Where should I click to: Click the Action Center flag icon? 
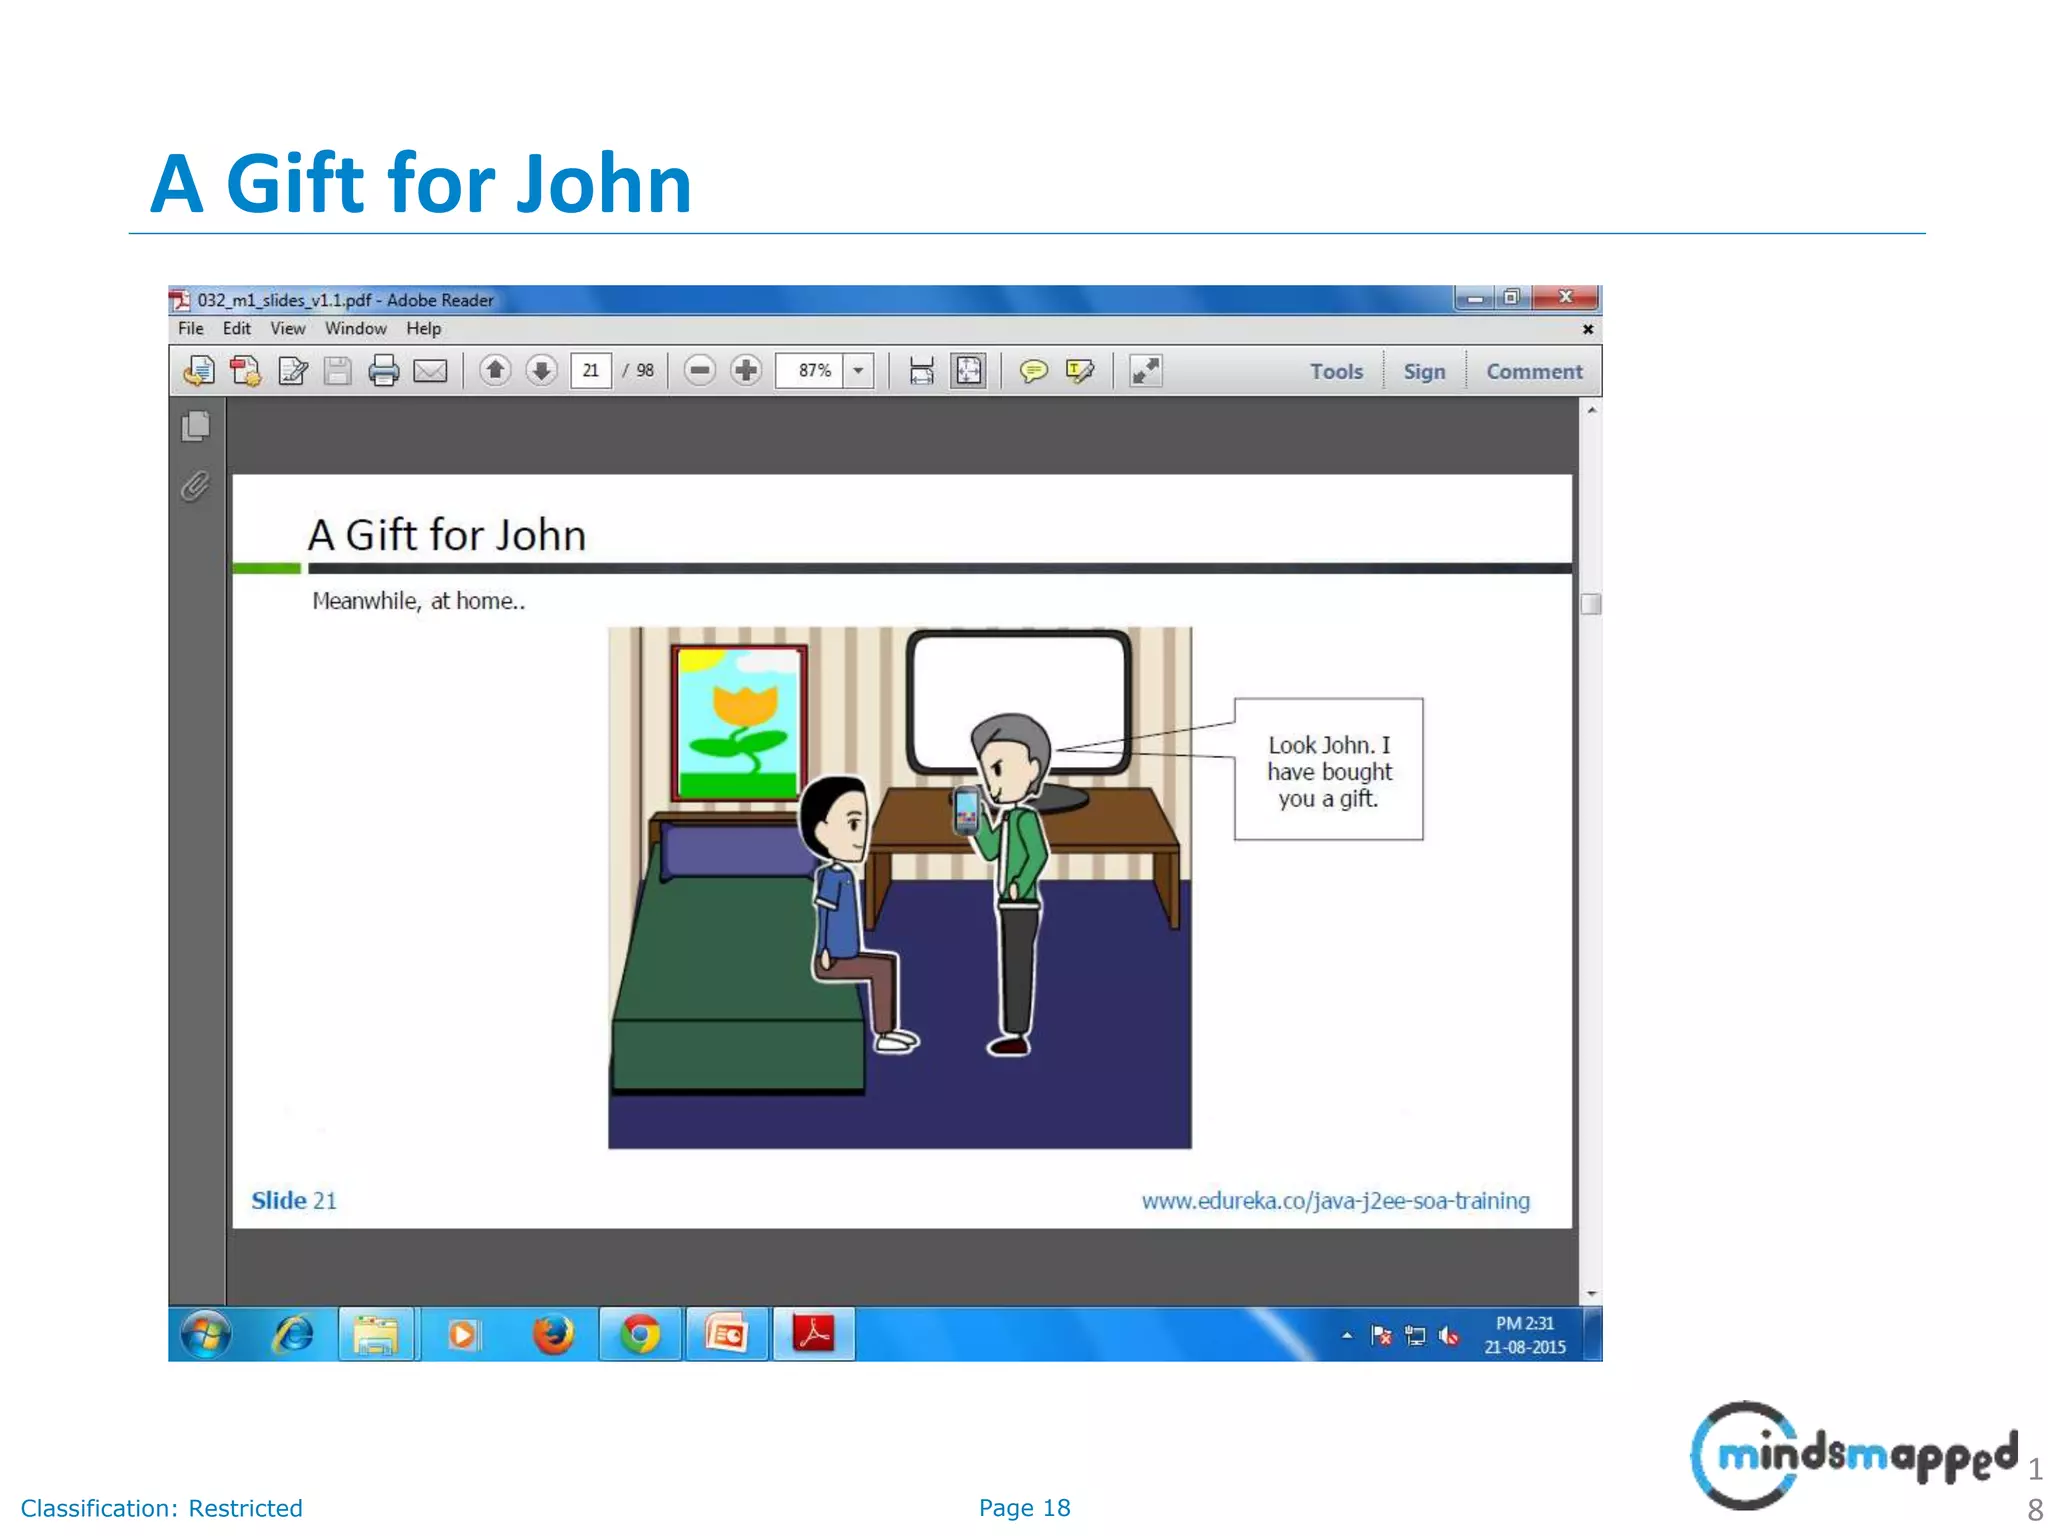(1381, 1335)
